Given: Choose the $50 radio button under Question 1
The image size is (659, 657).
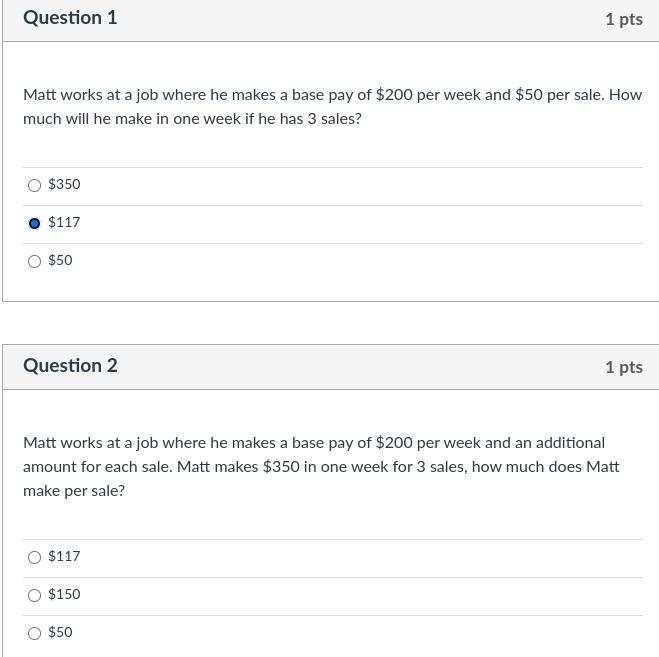Looking at the screenshot, I should click(x=35, y=261).
